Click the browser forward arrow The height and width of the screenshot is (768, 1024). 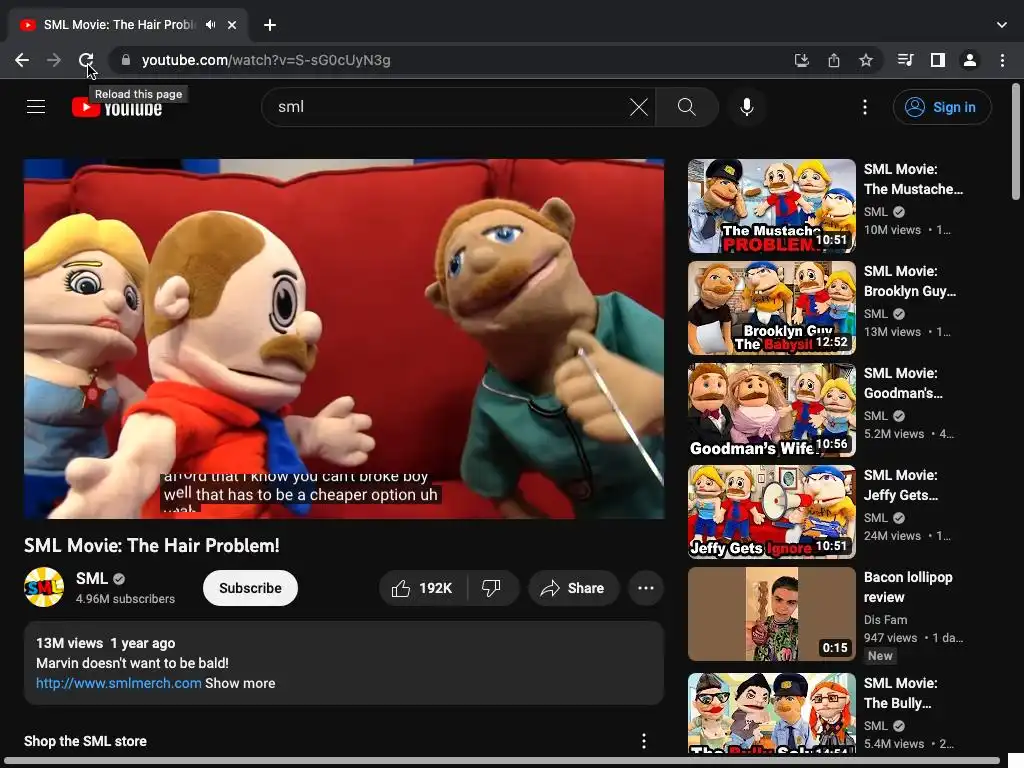pos(54,60)
